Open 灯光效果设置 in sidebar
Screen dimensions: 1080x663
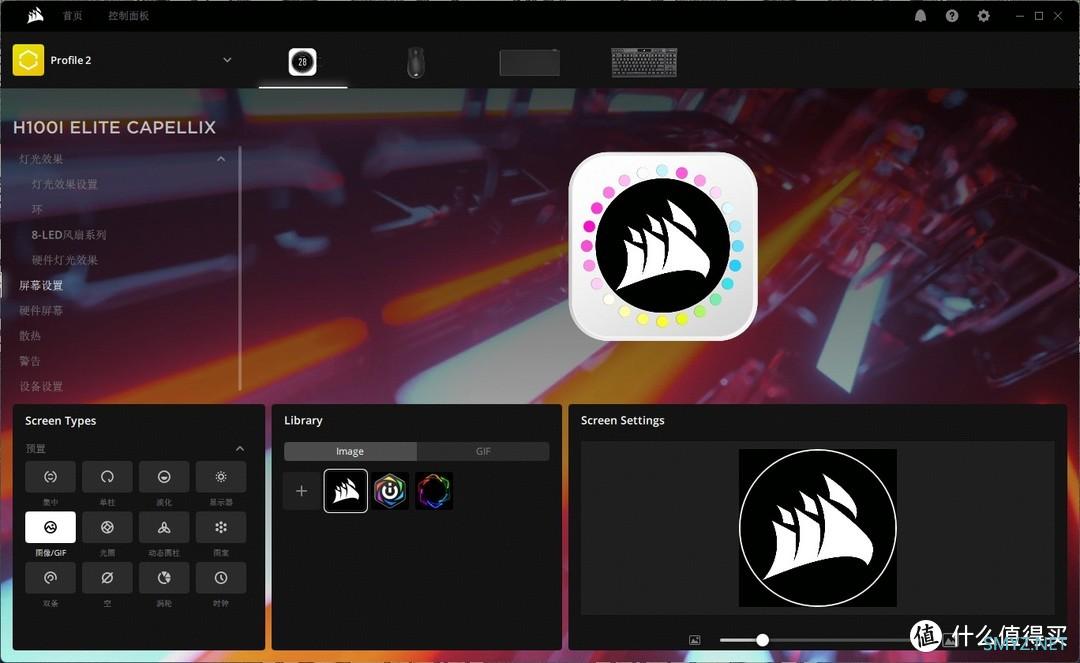tap(64, 185)
